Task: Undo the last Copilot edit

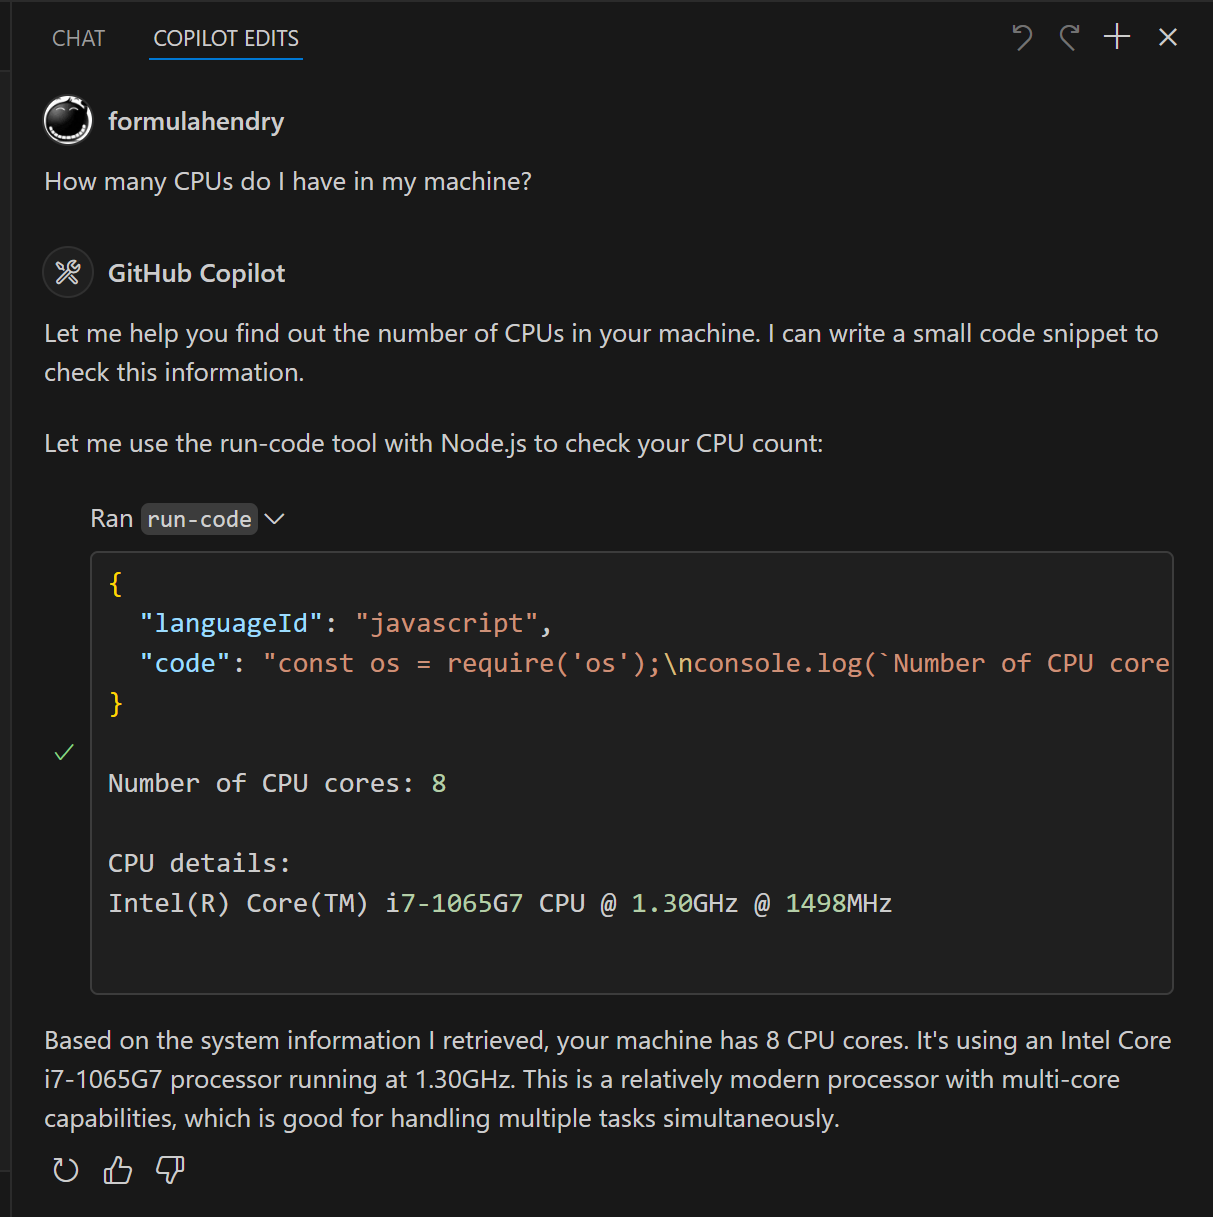Action: 1021,37
